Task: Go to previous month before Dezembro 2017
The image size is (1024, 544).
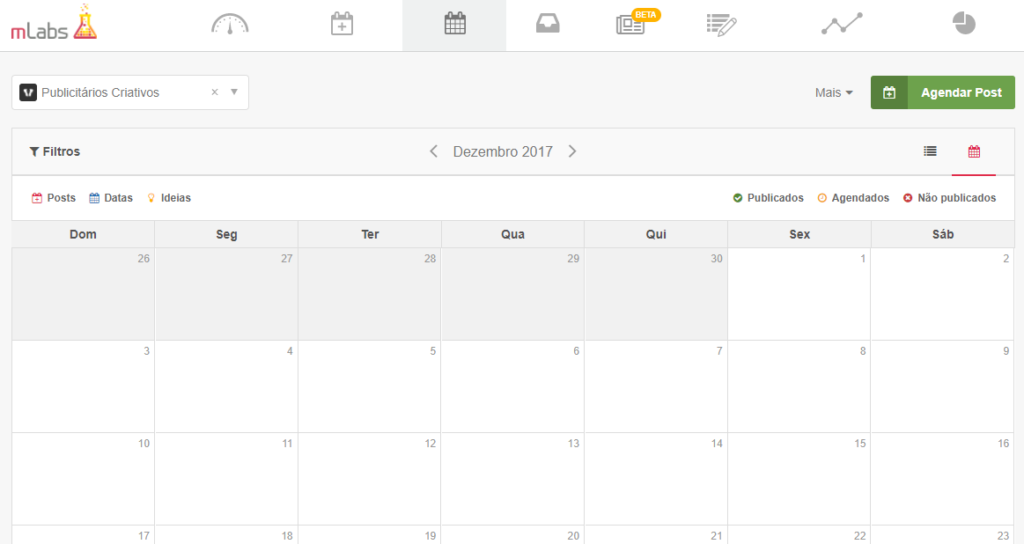Action: (434, 152)
